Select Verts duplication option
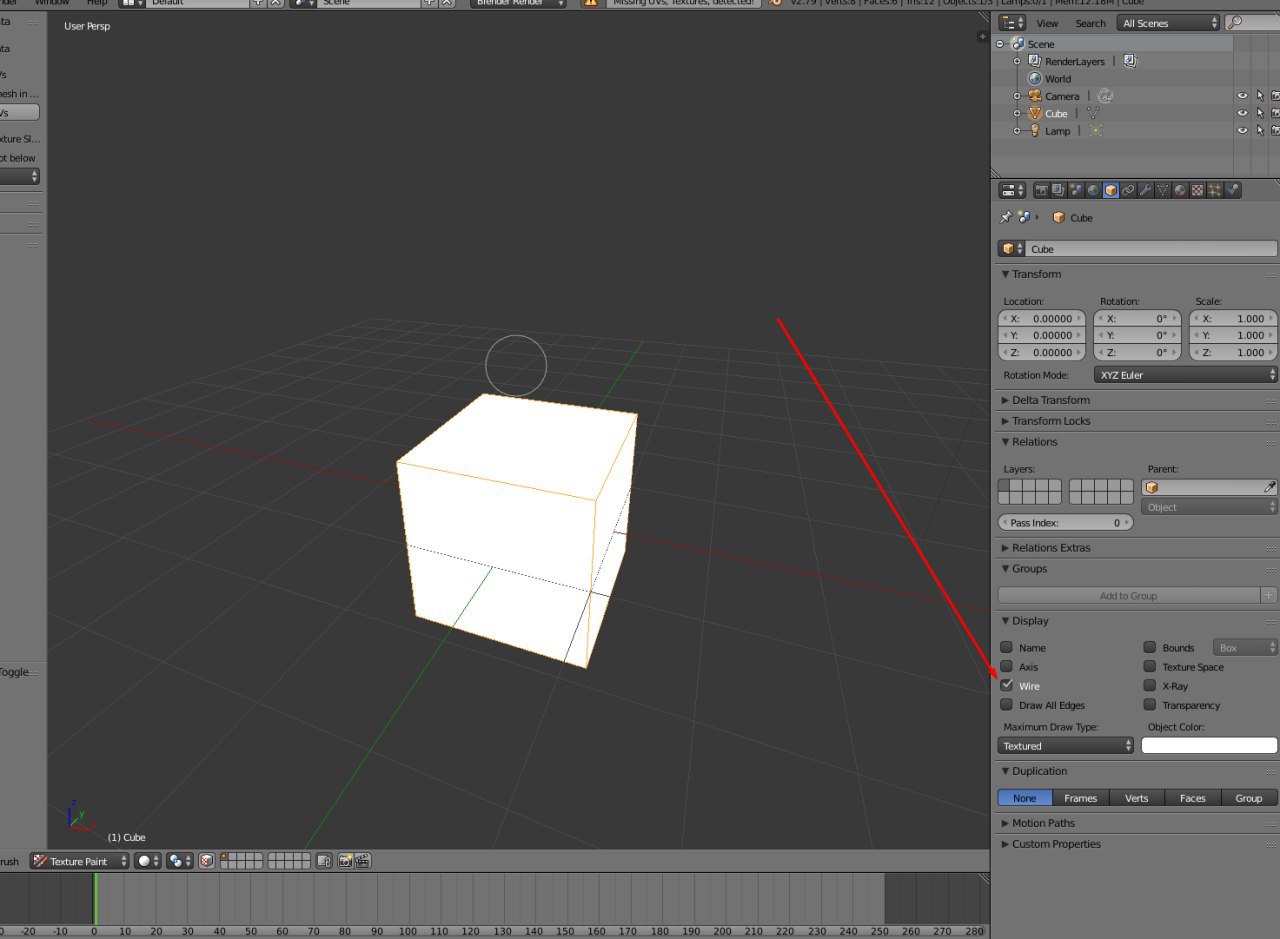This screenshot has height=939, width=1280. 1137,798
